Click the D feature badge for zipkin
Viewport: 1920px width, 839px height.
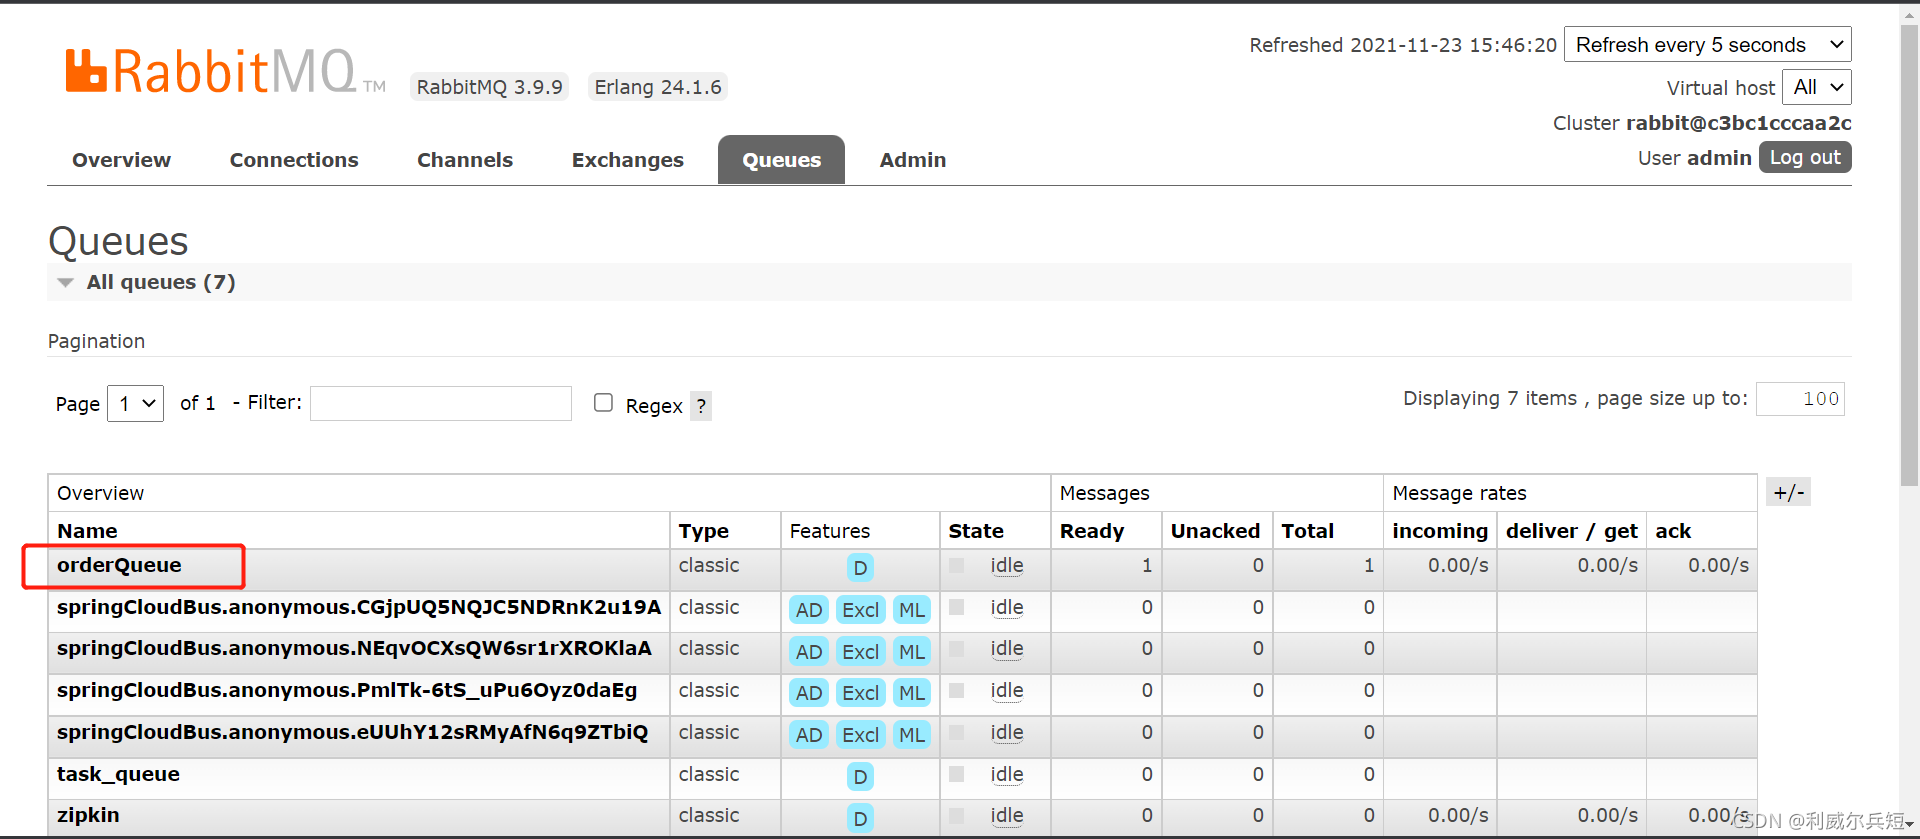point(860,818)
